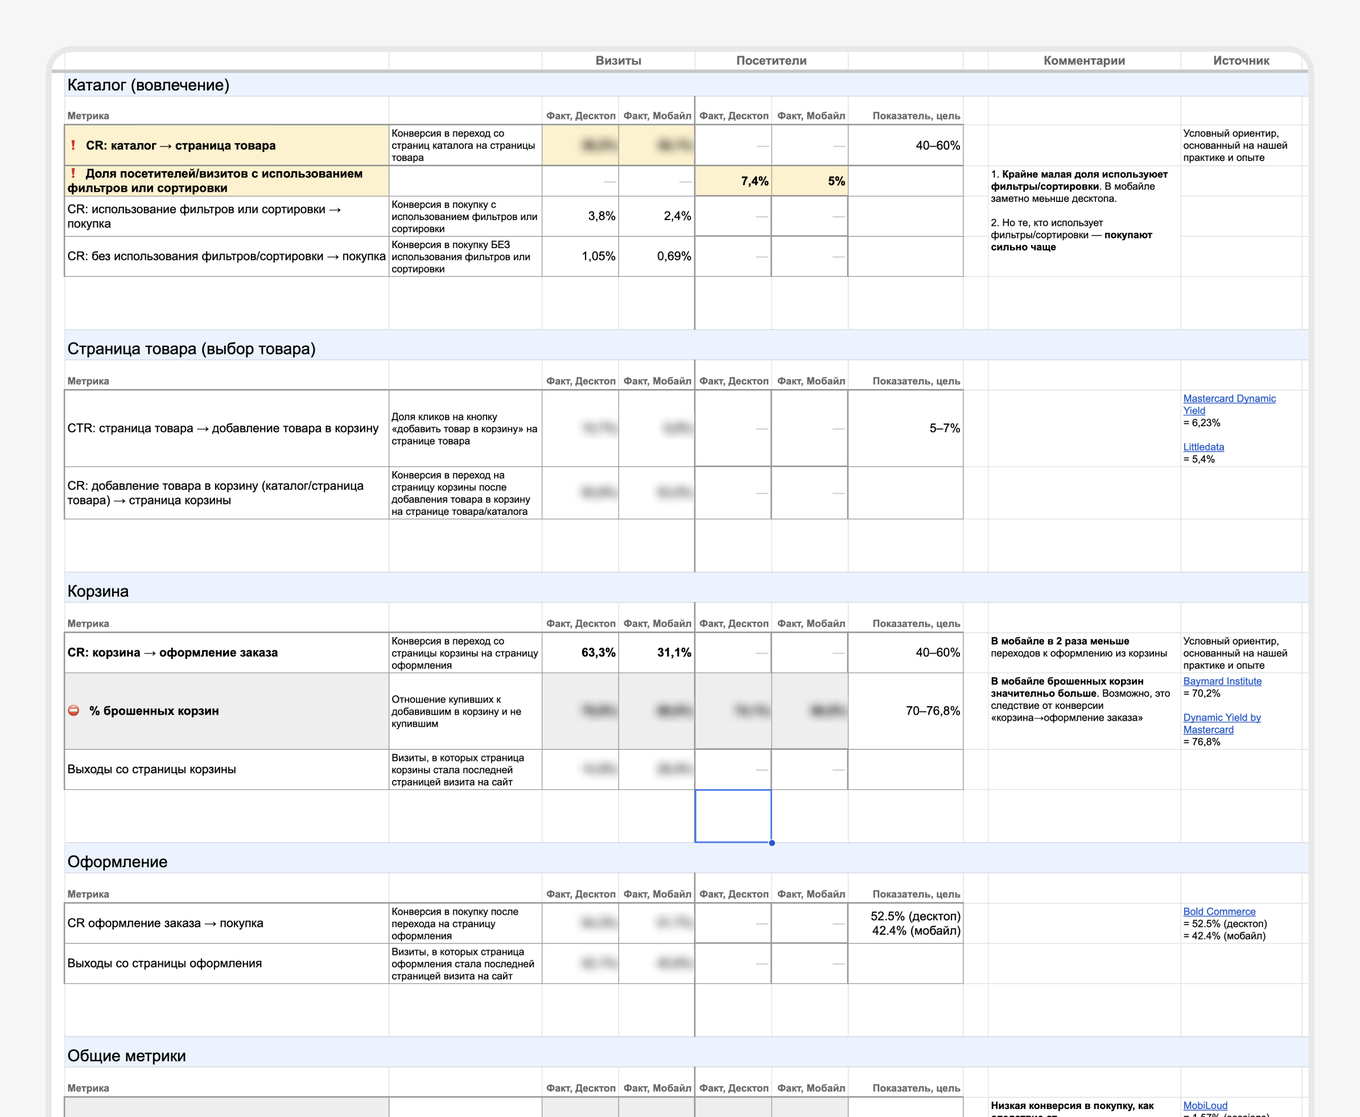
Task: Click exclamation icon by Доля посетителей row
Action: click(x=73, y=173)
